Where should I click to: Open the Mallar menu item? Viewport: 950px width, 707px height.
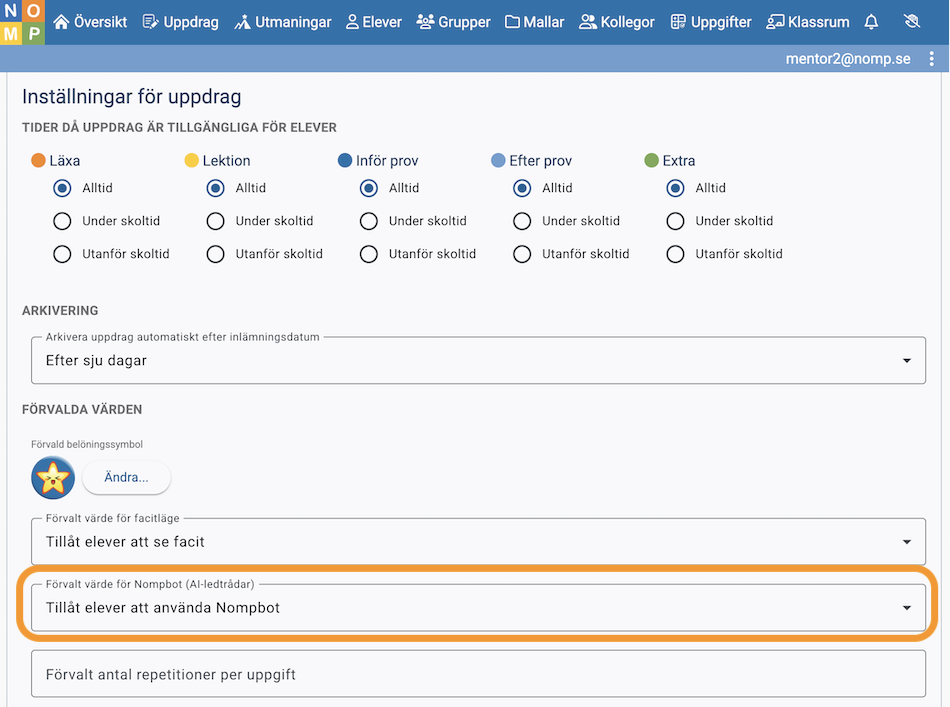tap(534, 22)
